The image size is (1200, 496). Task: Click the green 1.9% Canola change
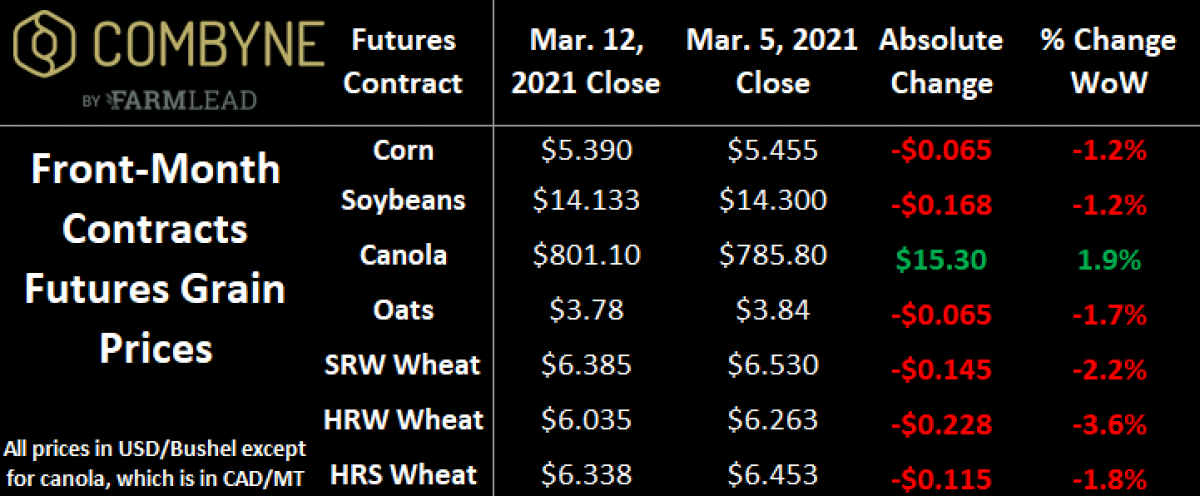click(x=1108, y=259)
